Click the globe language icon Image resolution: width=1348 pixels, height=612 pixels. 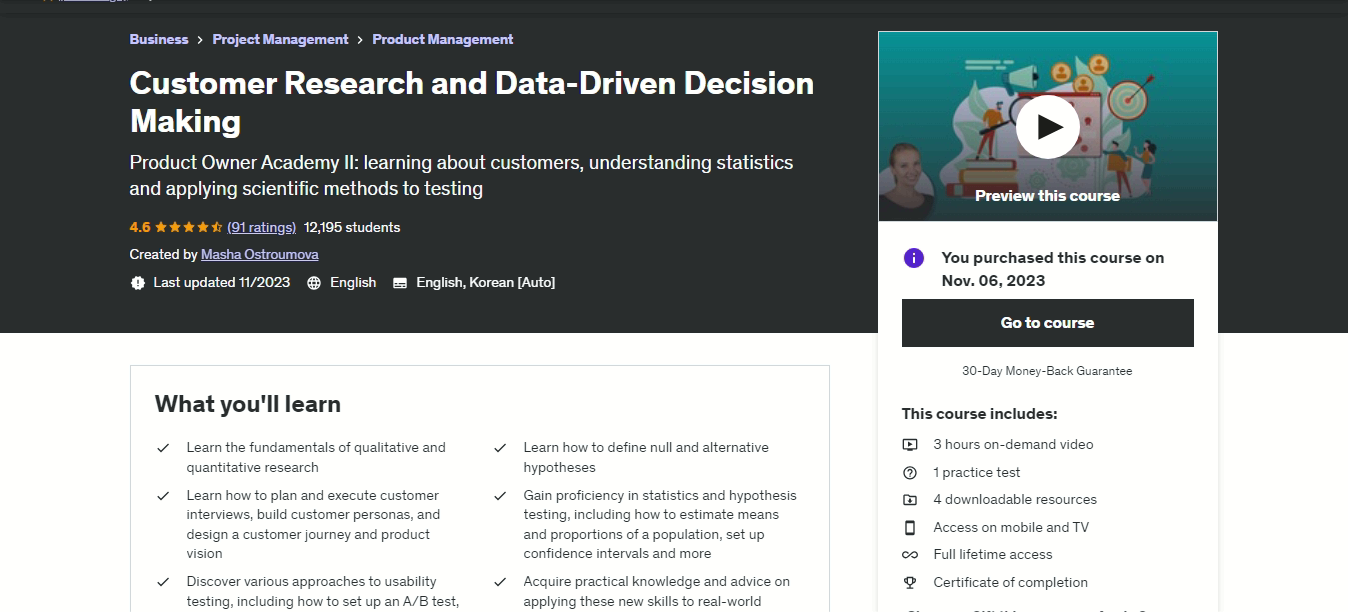(314, 283)
